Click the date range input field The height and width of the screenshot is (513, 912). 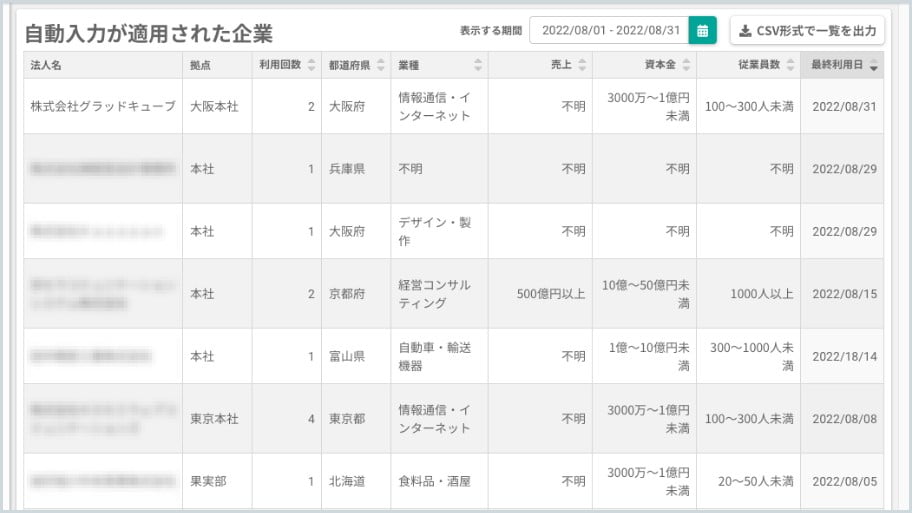click(609, 31)
